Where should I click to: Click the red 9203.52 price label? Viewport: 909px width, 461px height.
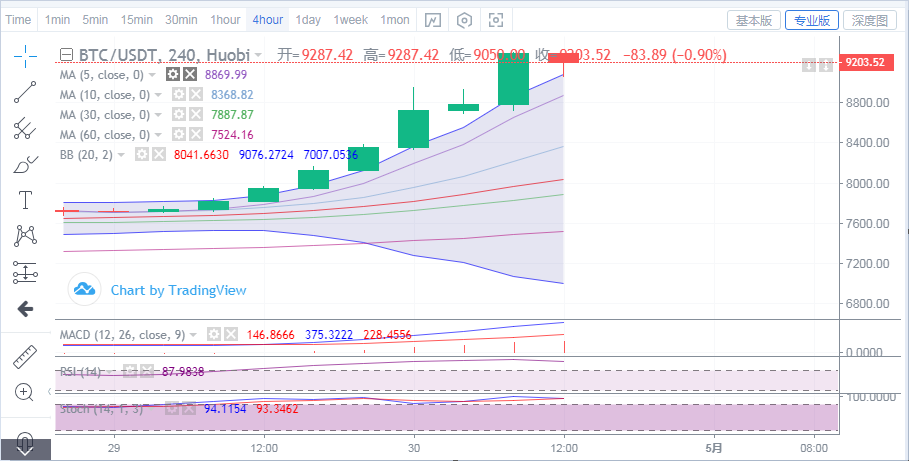coord(868,62)
